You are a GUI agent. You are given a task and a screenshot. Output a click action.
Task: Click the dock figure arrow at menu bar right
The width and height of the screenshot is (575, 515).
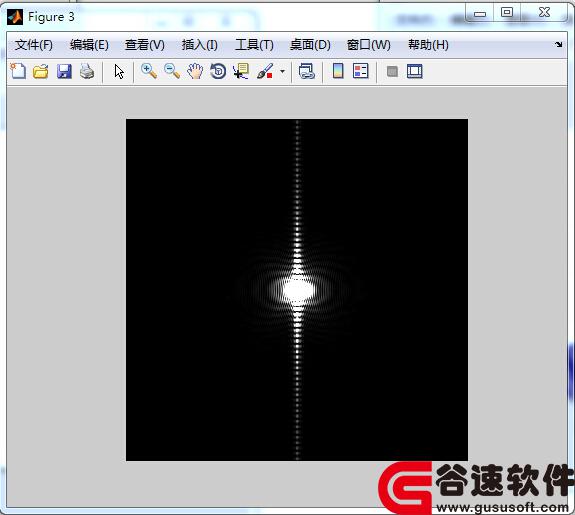coord(558,44)
